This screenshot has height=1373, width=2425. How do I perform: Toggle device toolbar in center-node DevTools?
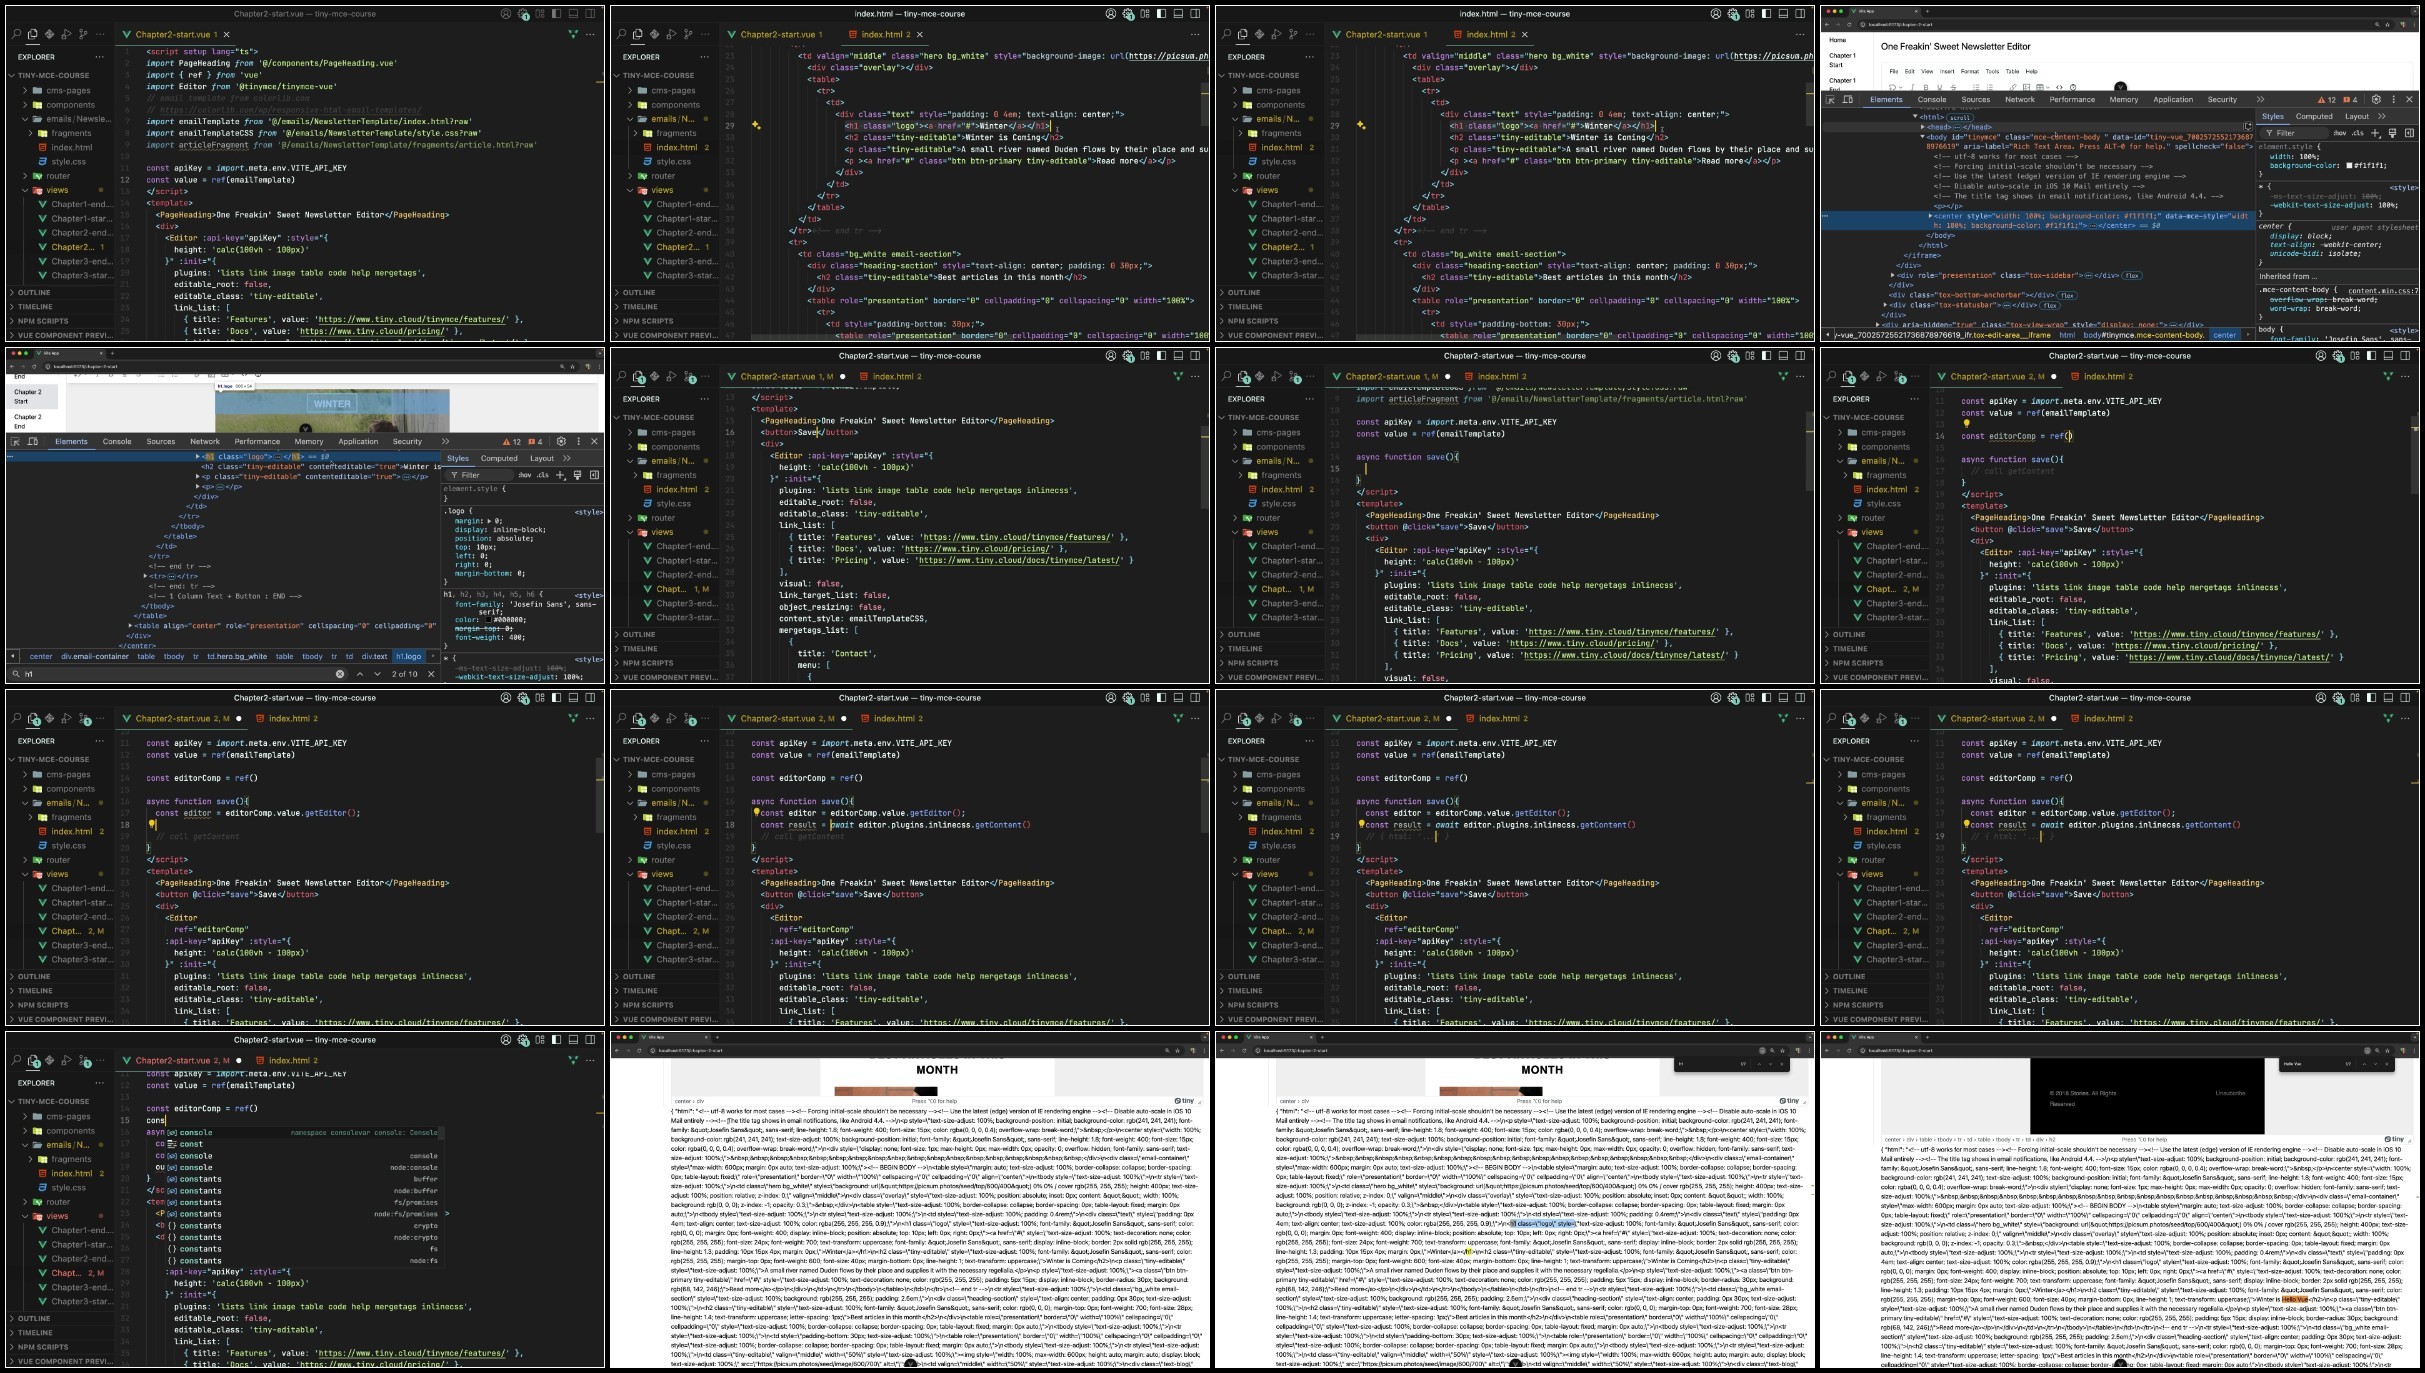pyautogui.click(x=1847, y=100)
